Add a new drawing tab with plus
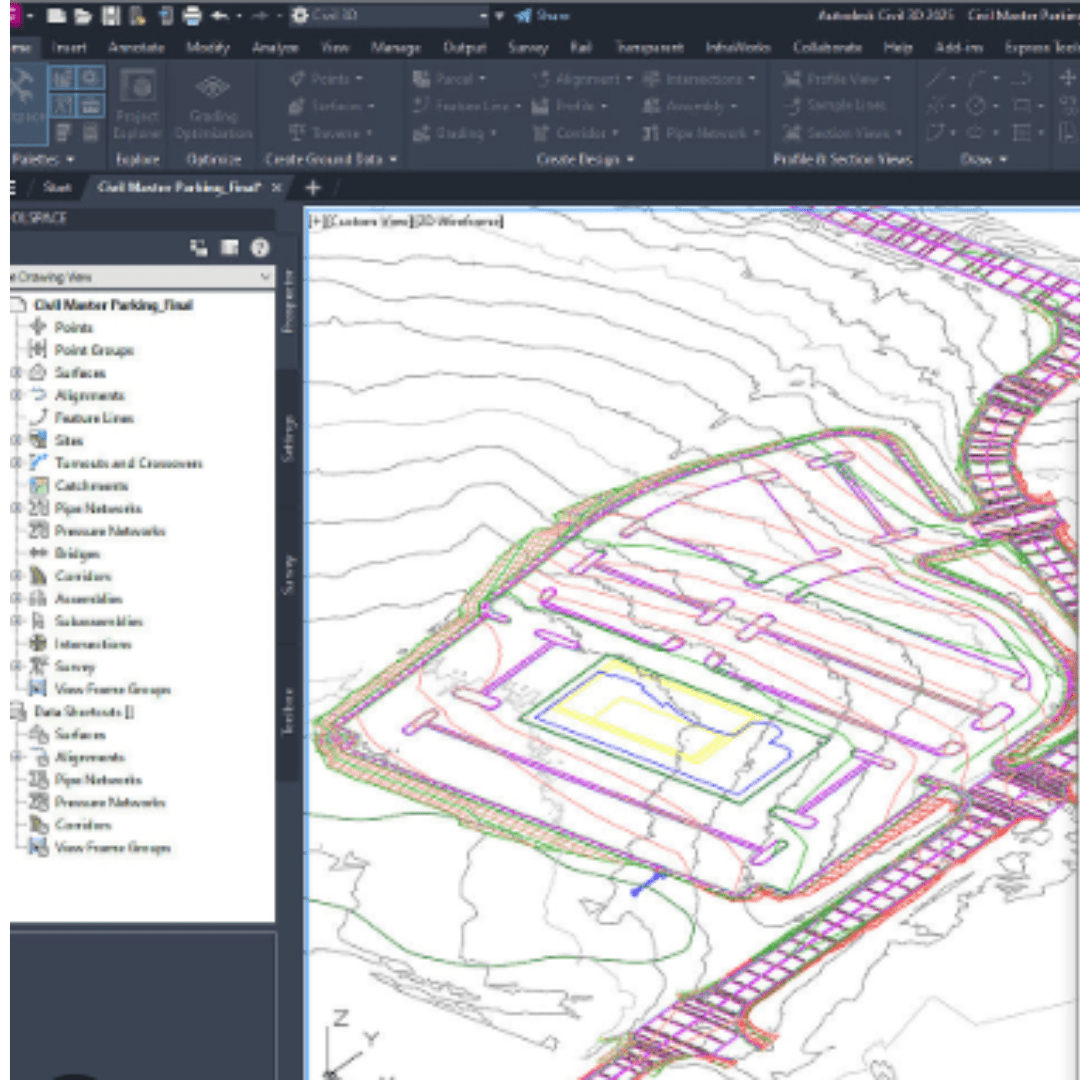The image size is (1080, 1080). pyautogui.click(x=312, y=187)
